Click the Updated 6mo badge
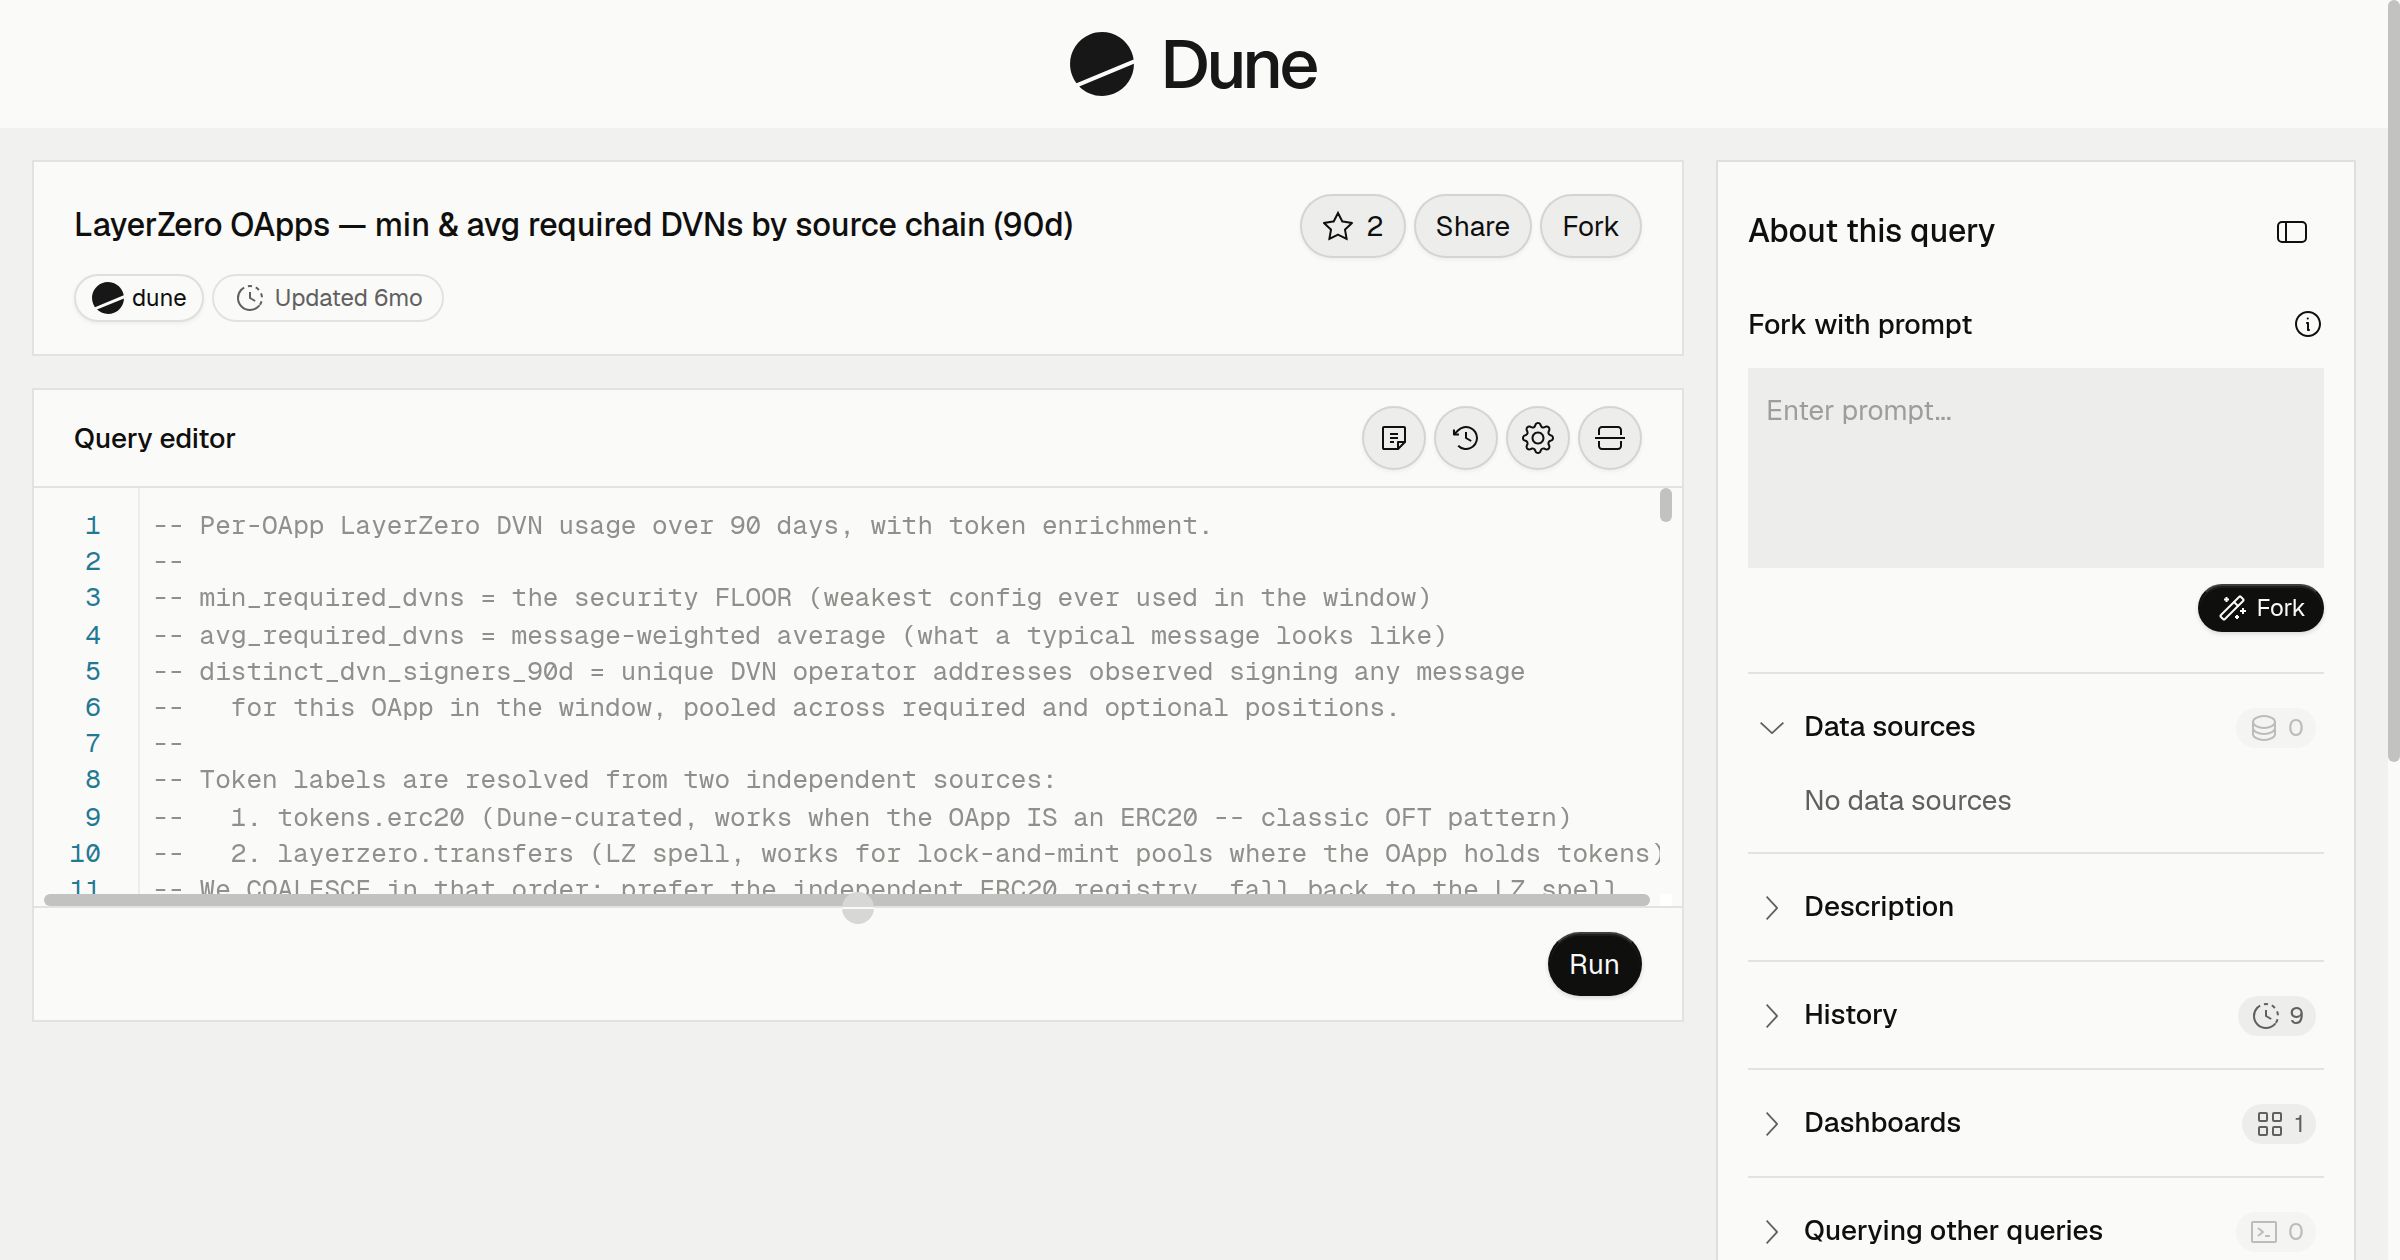This screenshot has width=2400, height=1260. pyautogui.click(x=328, y=298)
